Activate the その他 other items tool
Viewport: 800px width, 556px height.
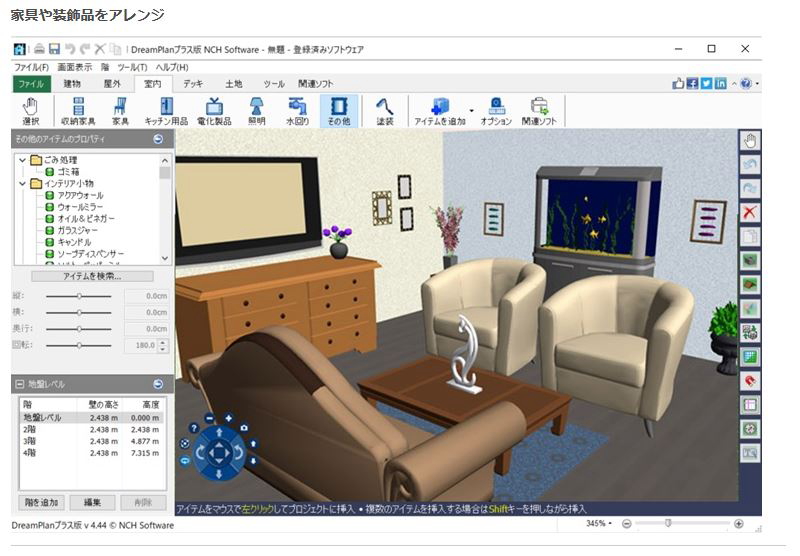[339, 111]
